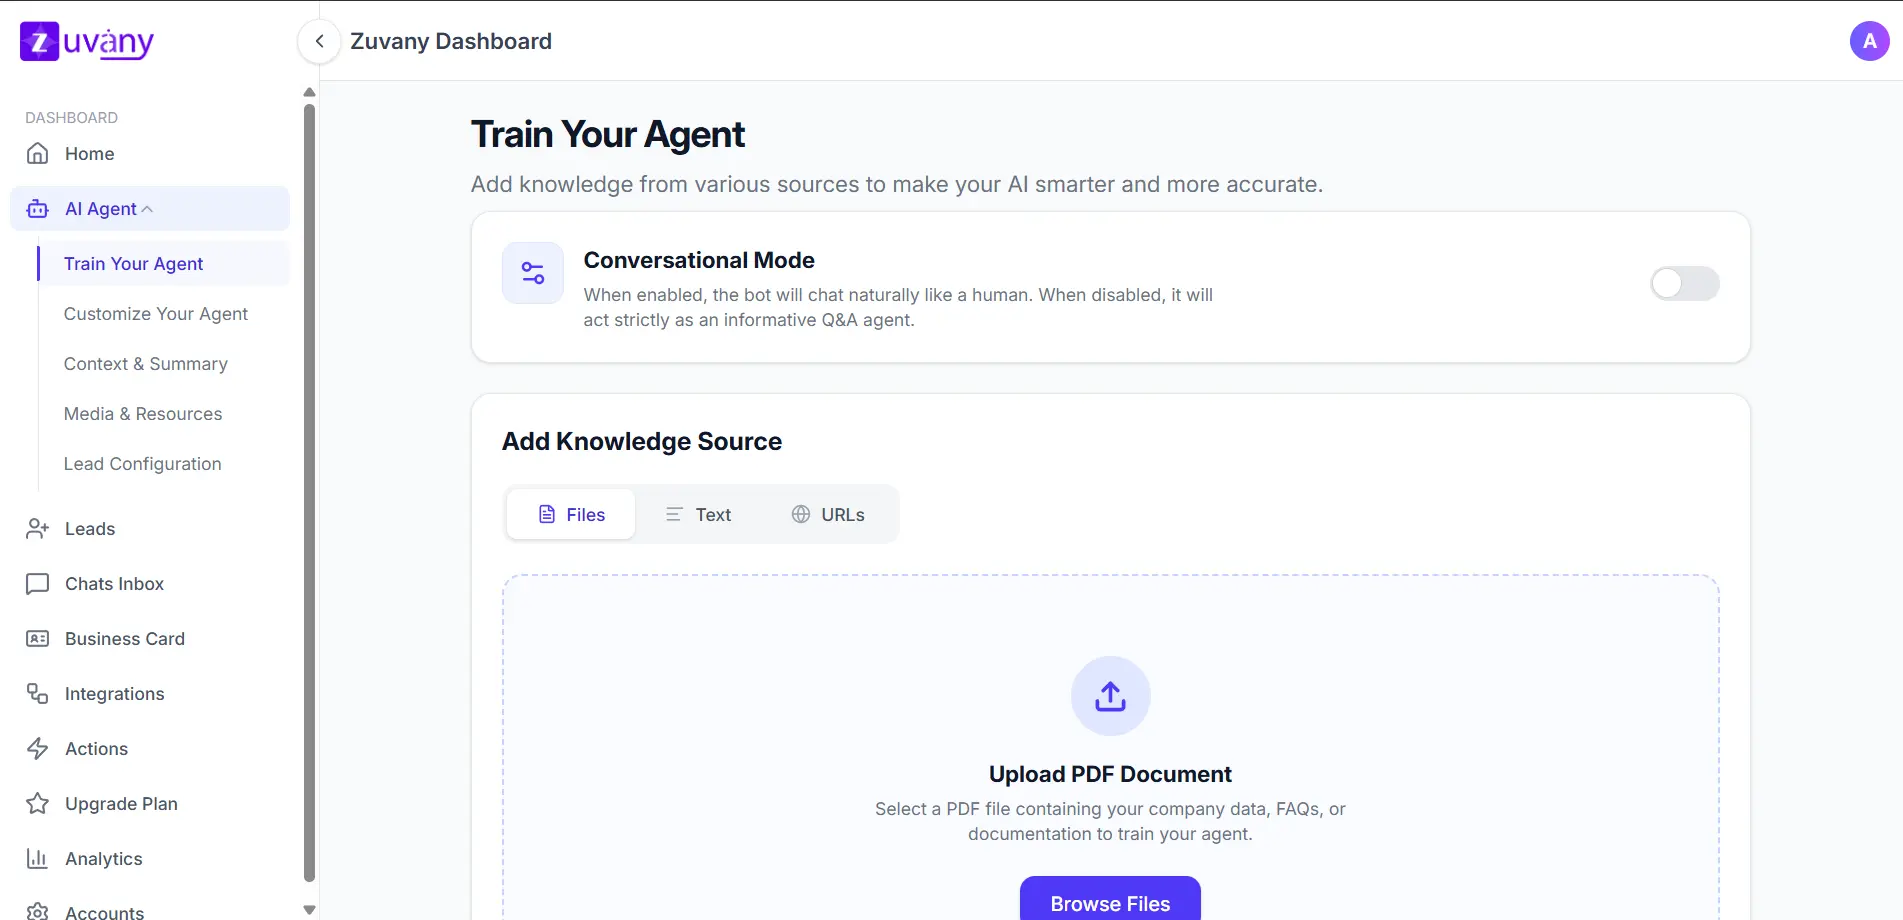Click the Upload PDF Document dropzone heading

[x=1110, y=775]
